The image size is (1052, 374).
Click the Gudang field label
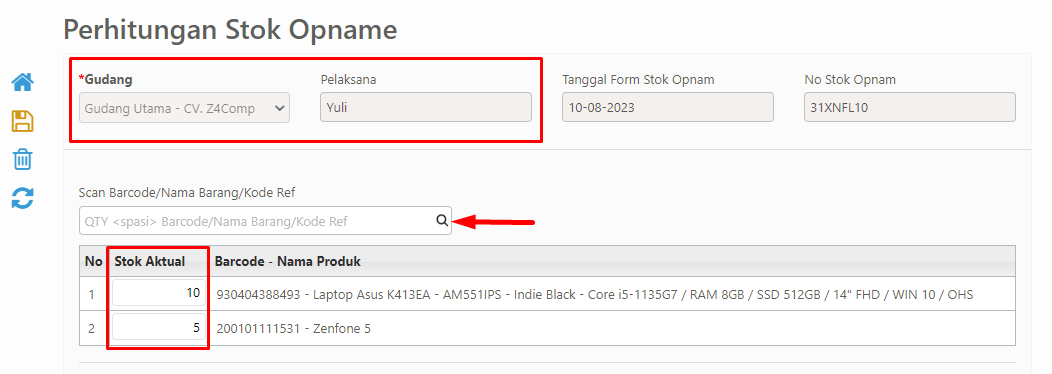pos(106,79)
